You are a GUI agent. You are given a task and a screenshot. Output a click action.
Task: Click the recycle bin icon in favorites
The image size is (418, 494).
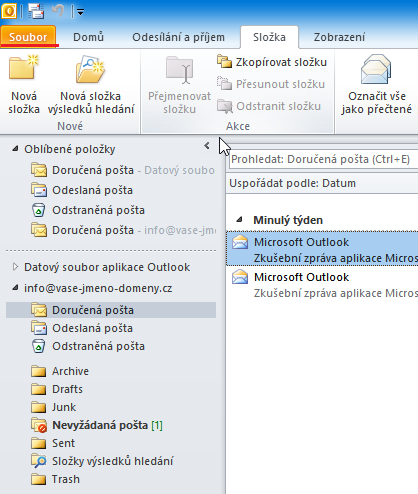click(39, 210)
